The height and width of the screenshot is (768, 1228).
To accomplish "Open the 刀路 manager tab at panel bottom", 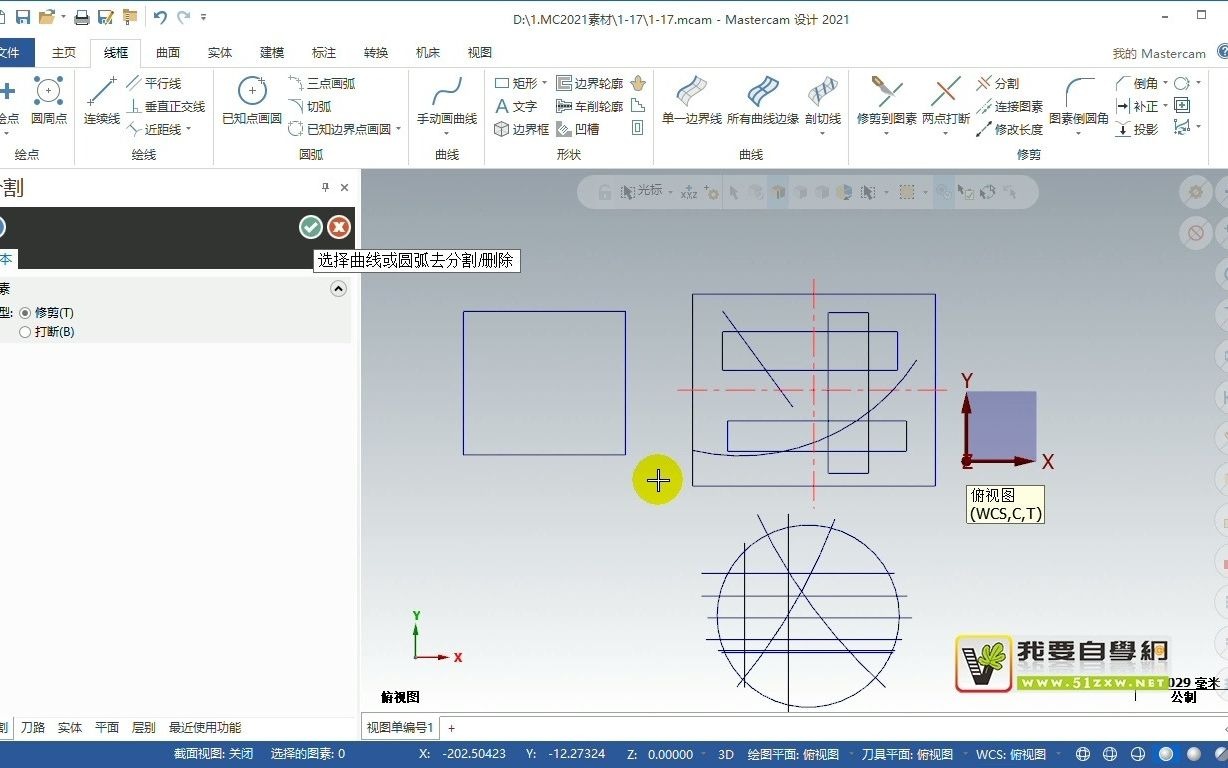I will pos(33,728).
